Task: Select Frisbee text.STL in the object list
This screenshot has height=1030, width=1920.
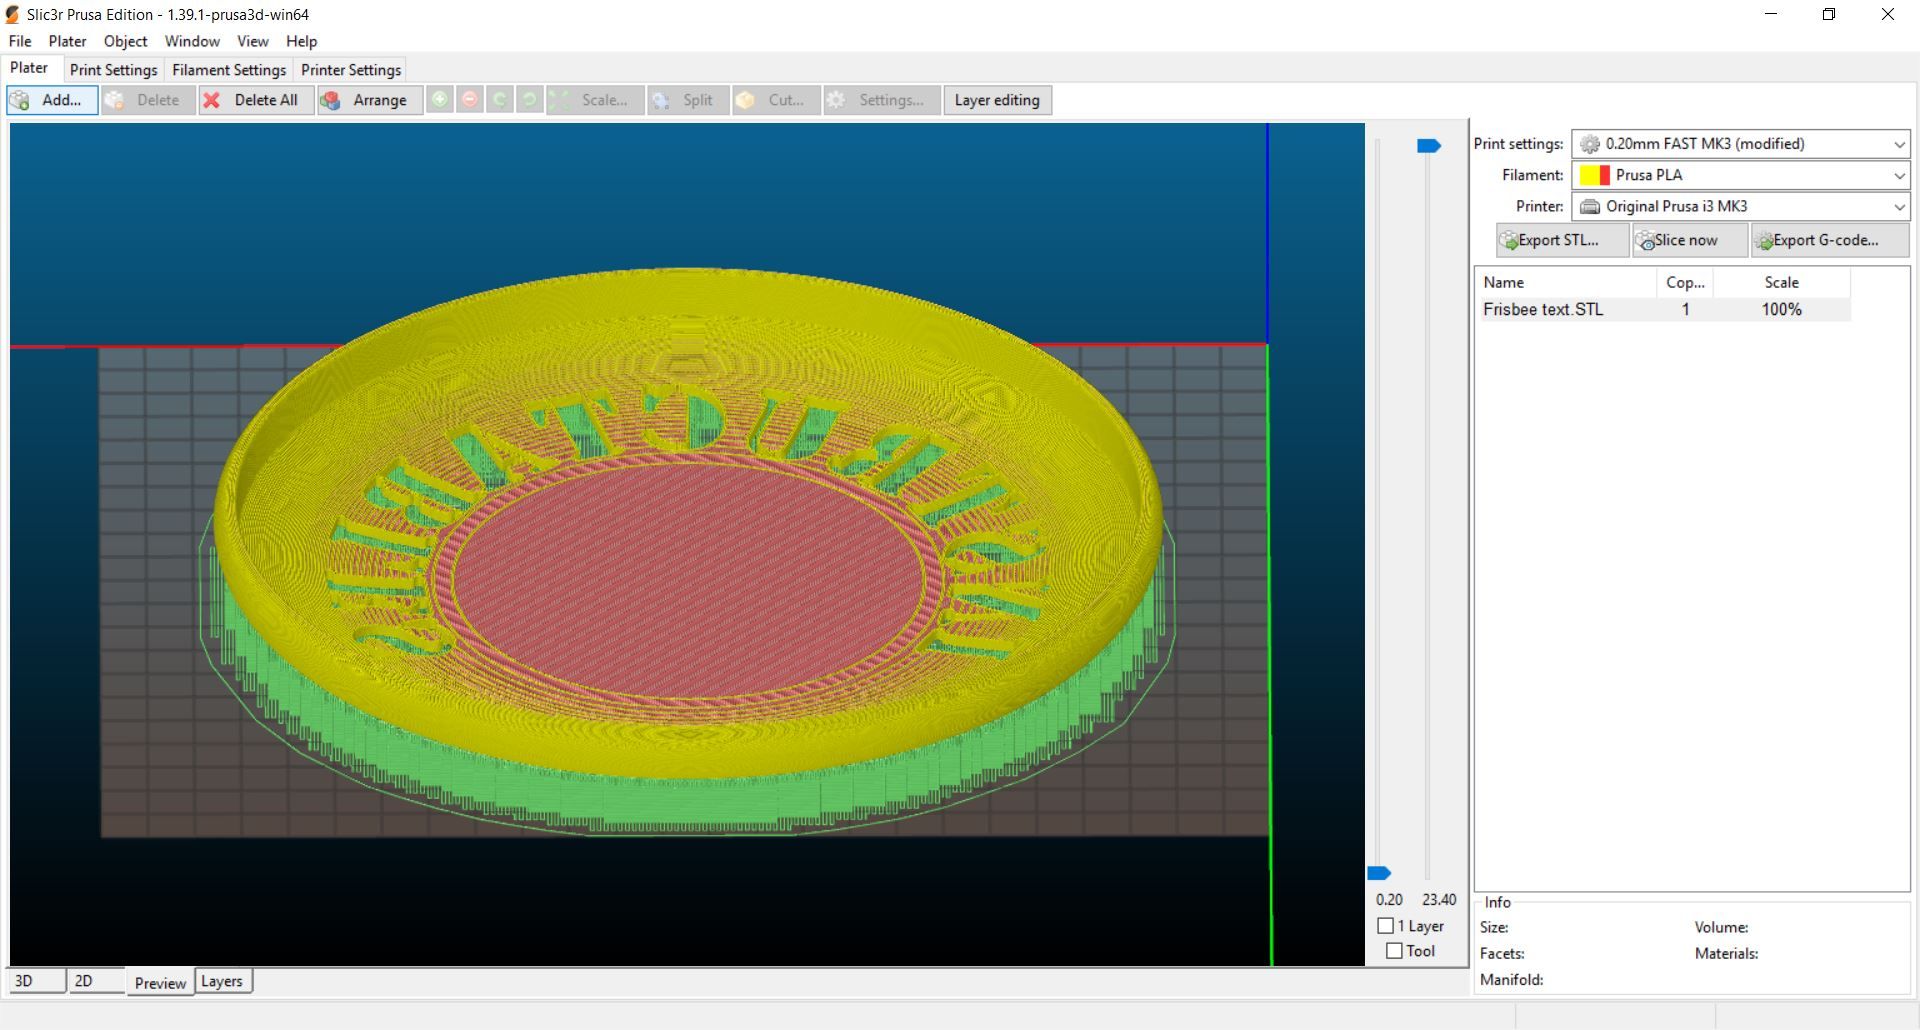Action: (x=1543, y=310)
